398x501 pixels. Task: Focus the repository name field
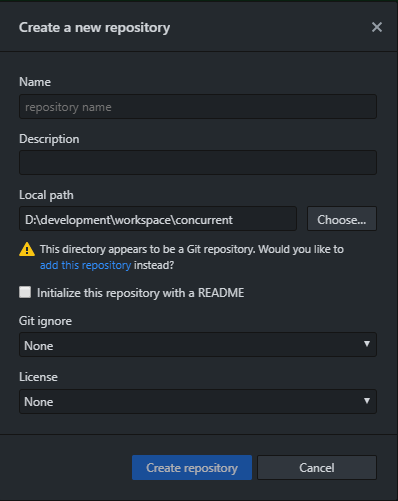click(x=198, y=107)
